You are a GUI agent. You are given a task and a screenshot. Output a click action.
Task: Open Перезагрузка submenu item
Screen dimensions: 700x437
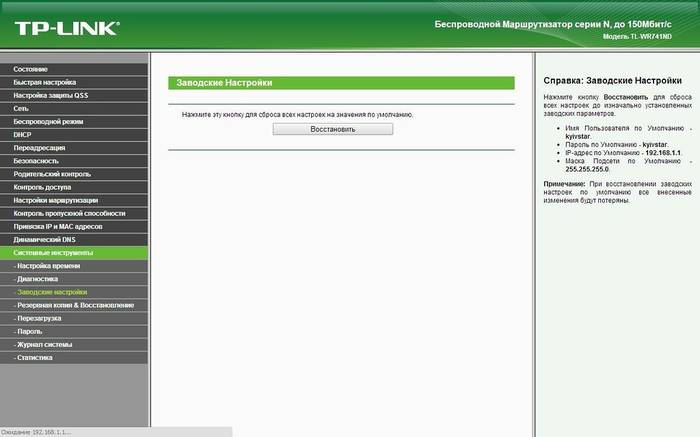[74, 318]
